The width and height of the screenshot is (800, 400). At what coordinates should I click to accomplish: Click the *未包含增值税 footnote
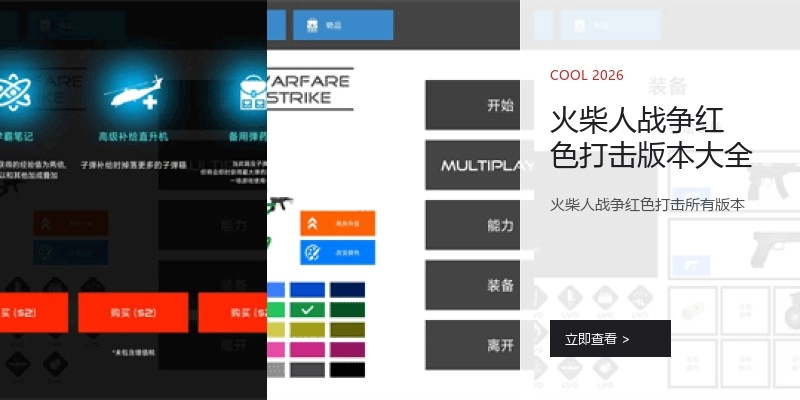[x=133, y=353]
